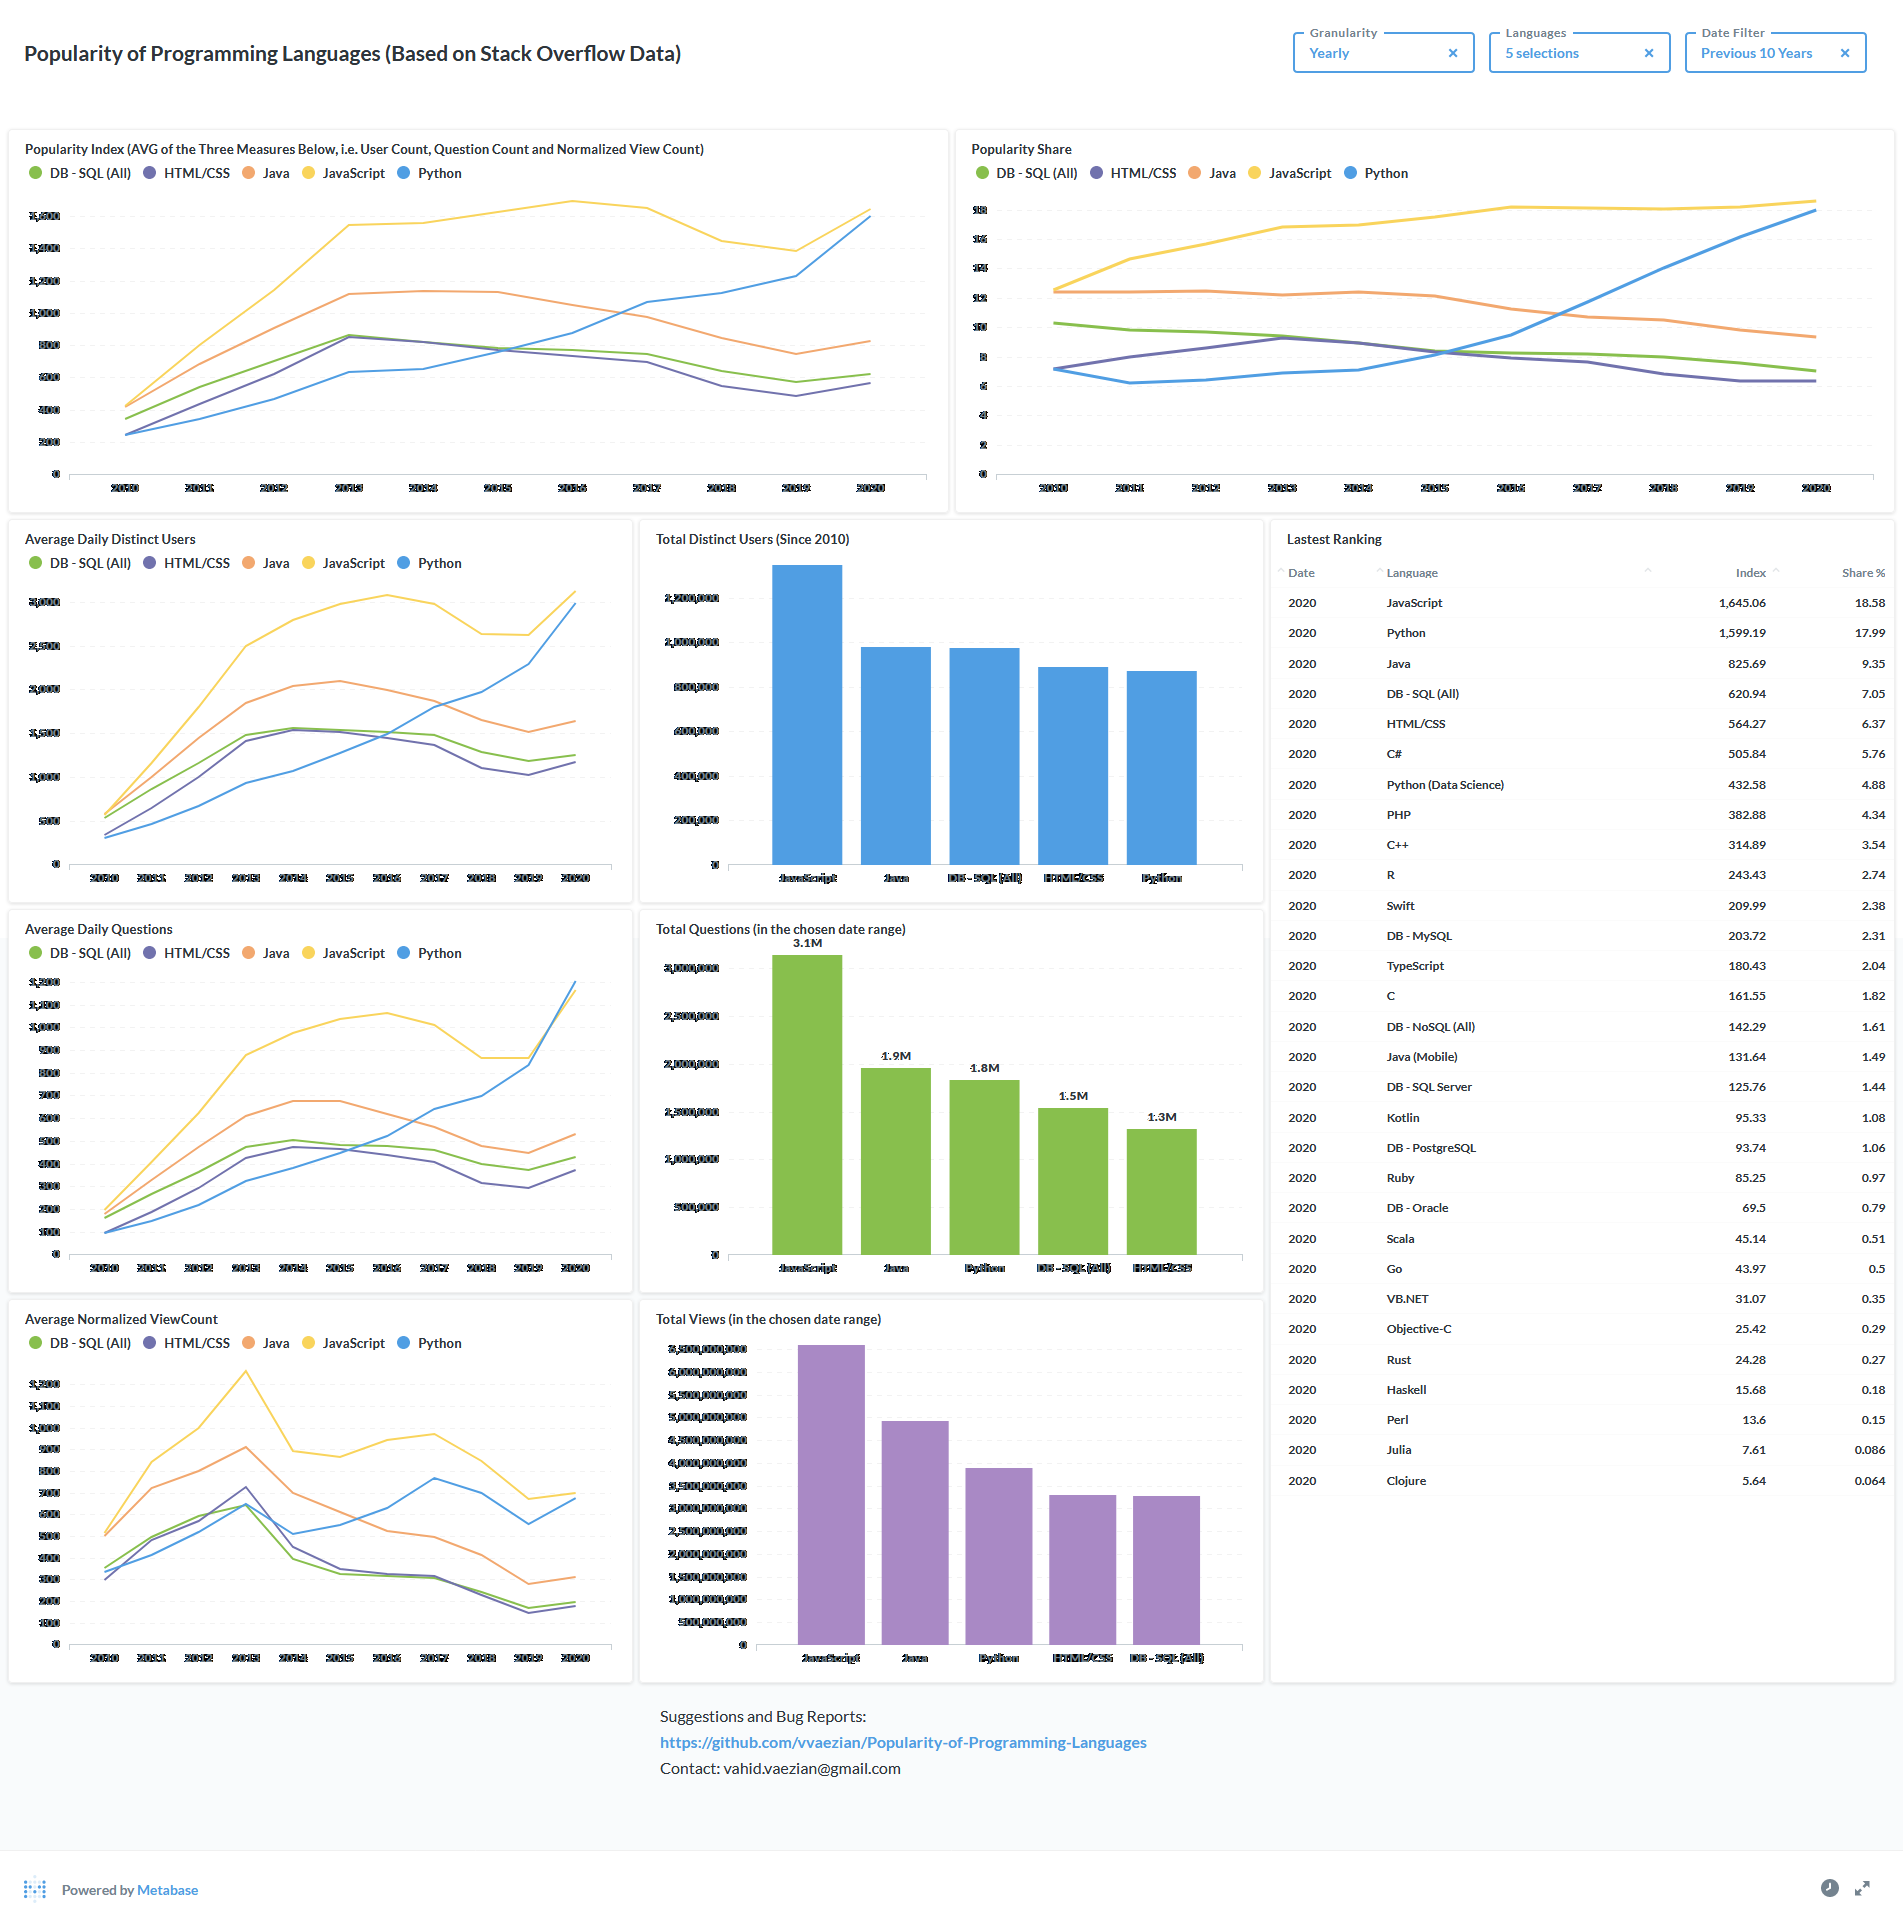Image resolution: width=1903 pixels, height=1927 pixels.
Task: Toggle HTML/CSS in Popularity Share legend
Action: pyautogui.click(x=1132, y=173)
